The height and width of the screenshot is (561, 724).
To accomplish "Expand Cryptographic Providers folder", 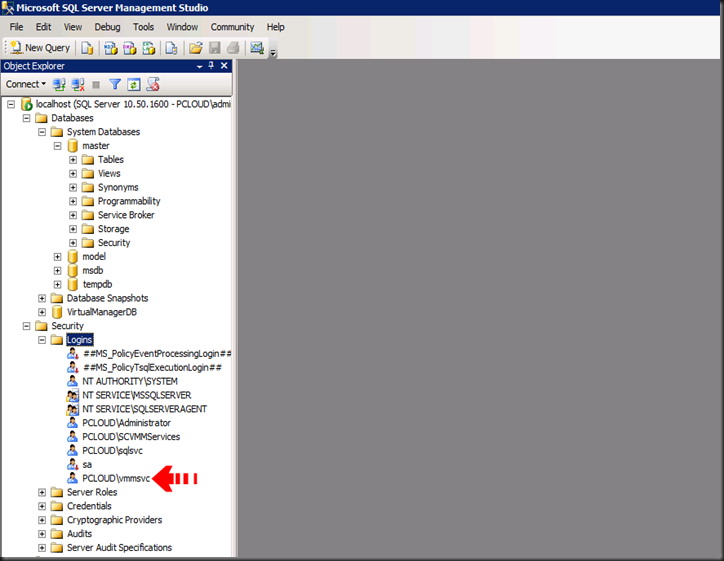I will tap(42, 520).
